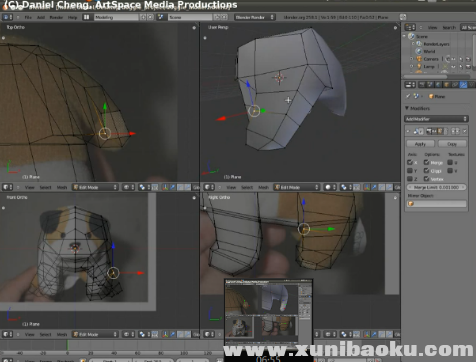
Task: Click the Apply modifier button
Action: (x=420, y=144)
